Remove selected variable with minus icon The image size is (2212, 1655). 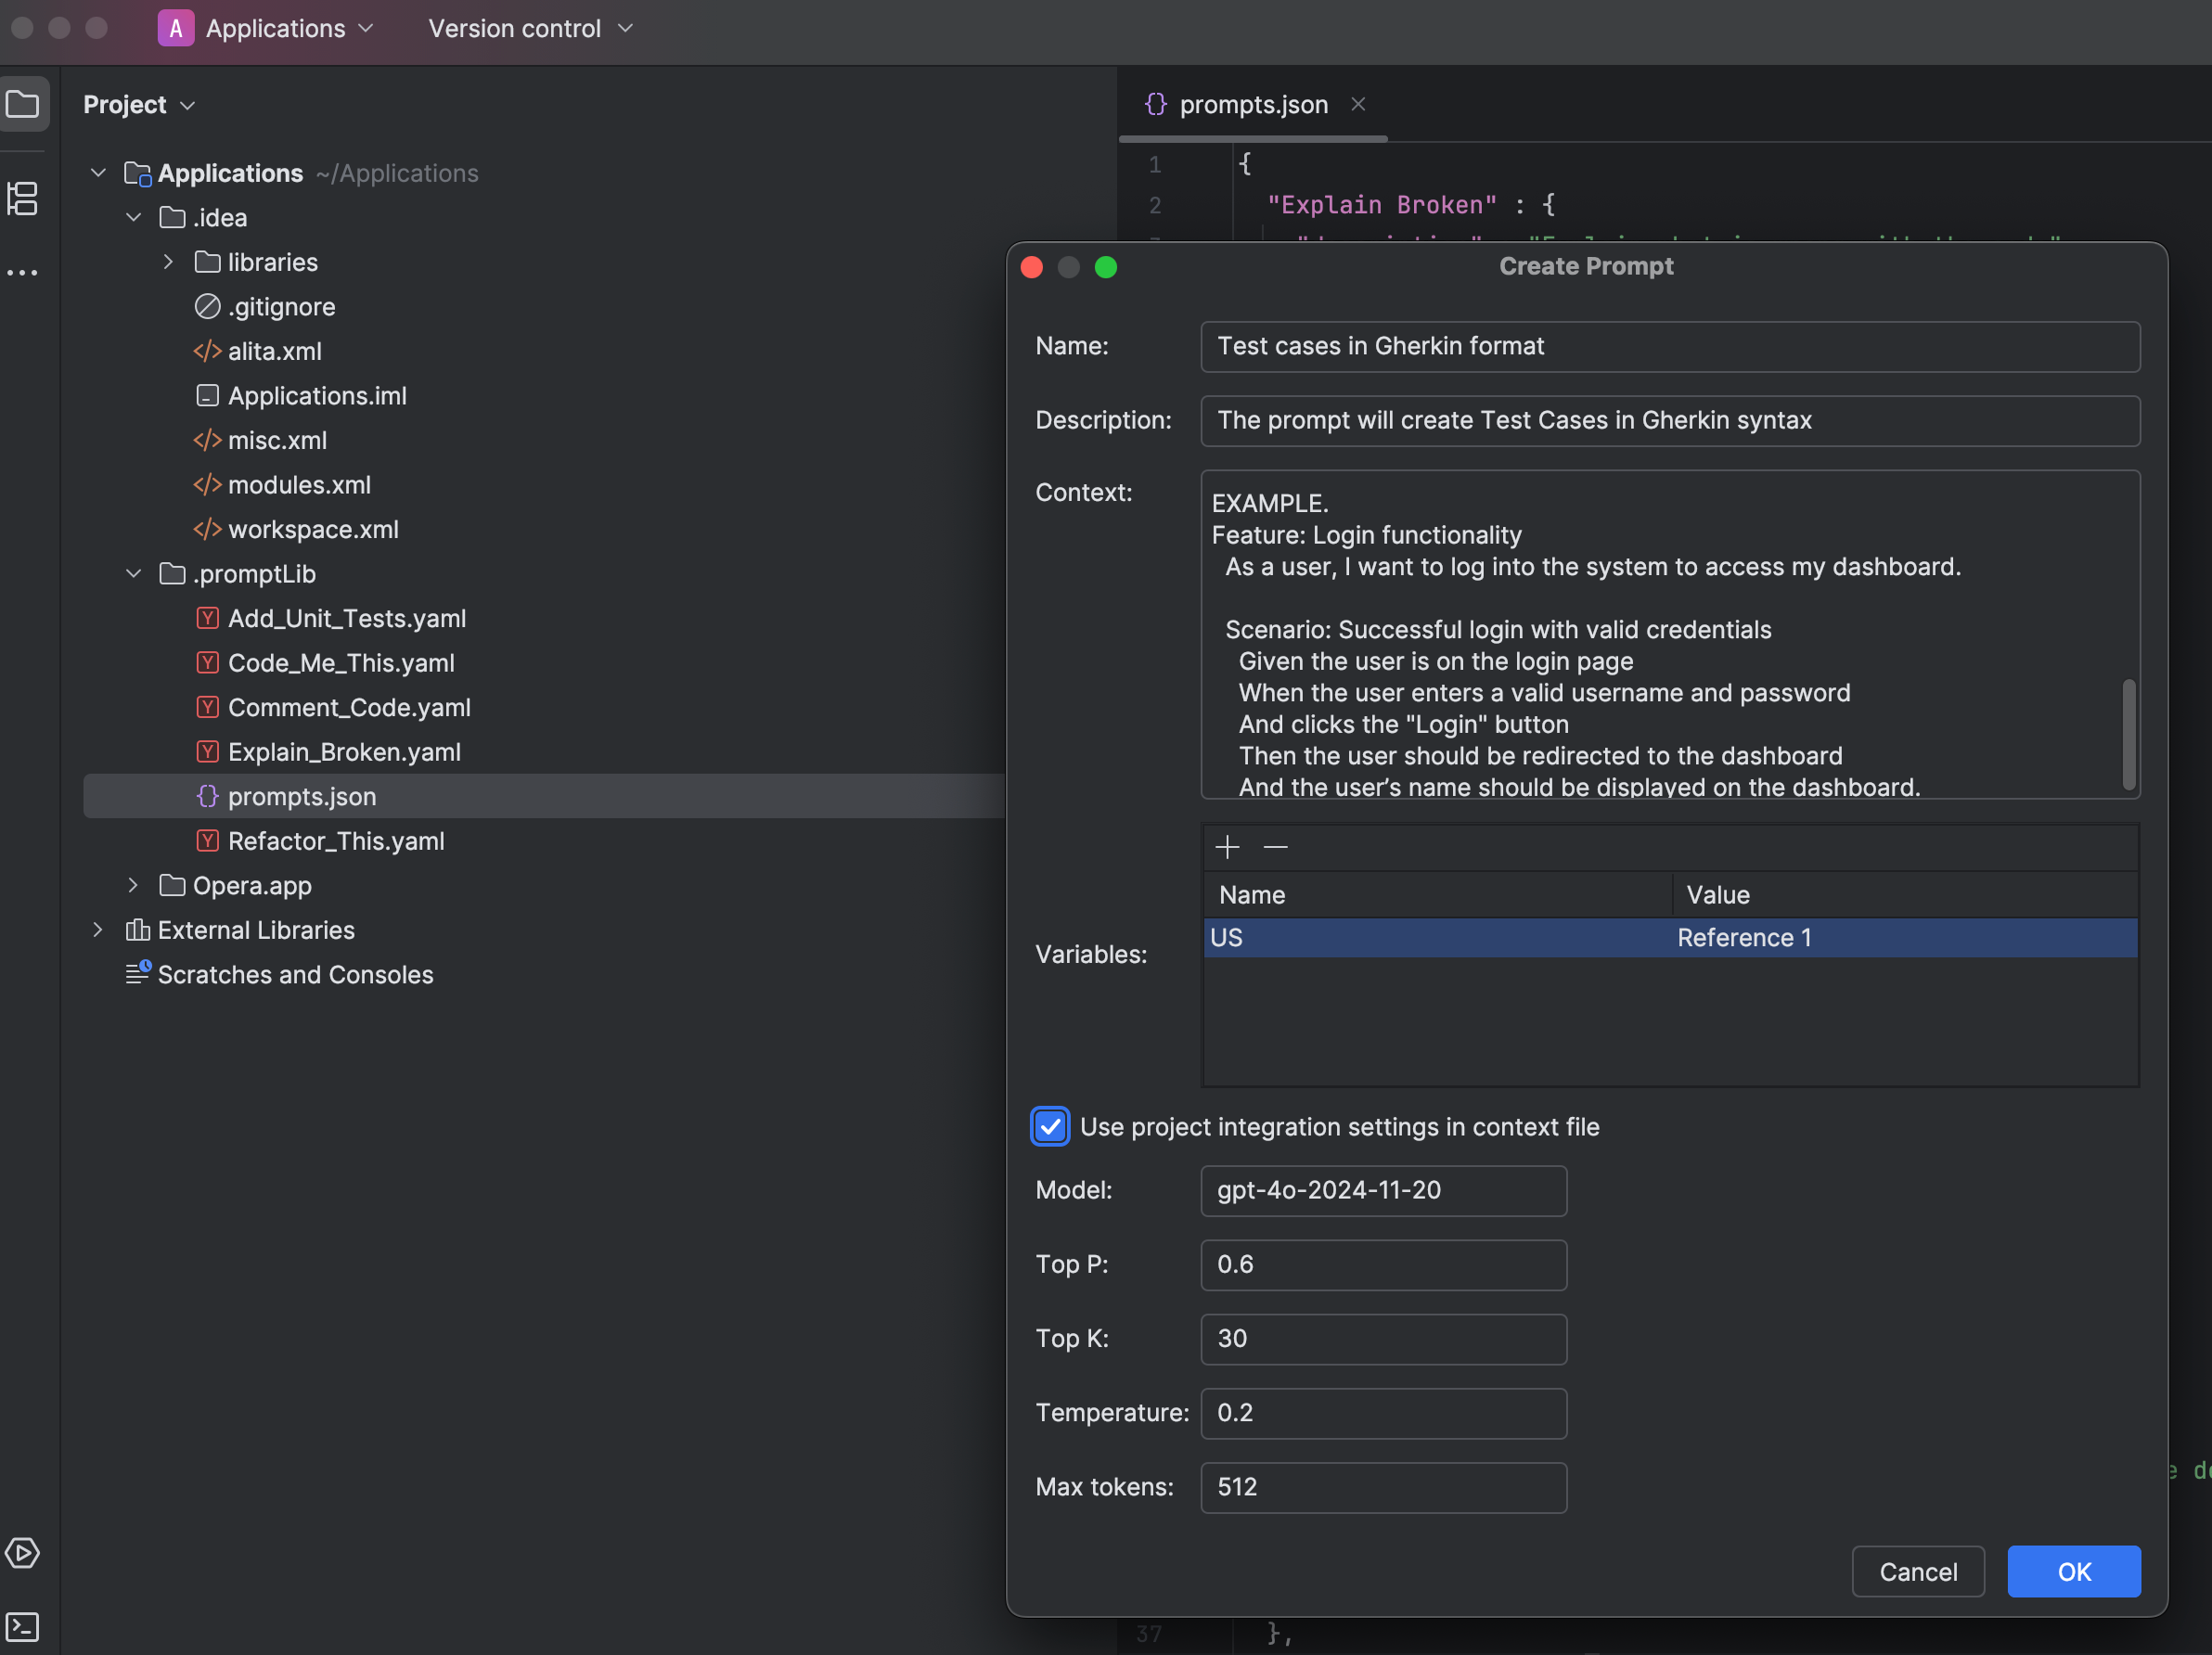[x=1275, y=847]
